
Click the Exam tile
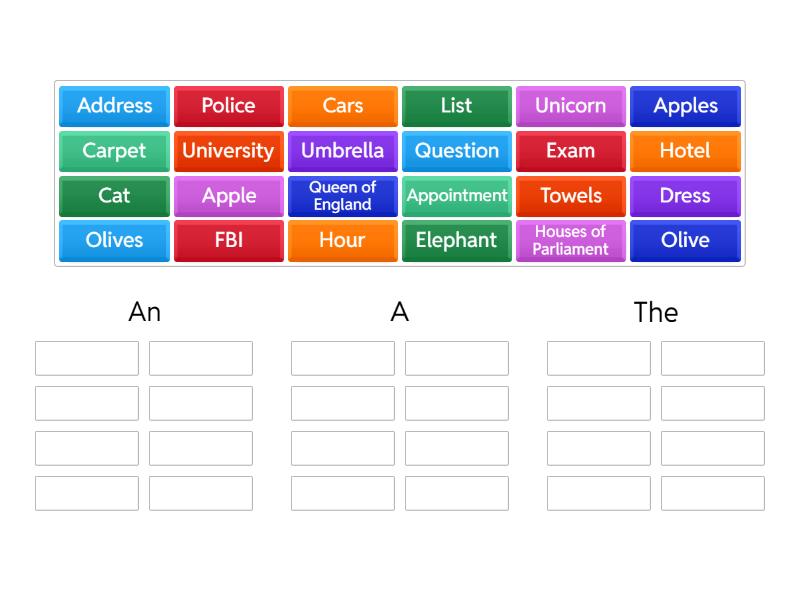570,151
